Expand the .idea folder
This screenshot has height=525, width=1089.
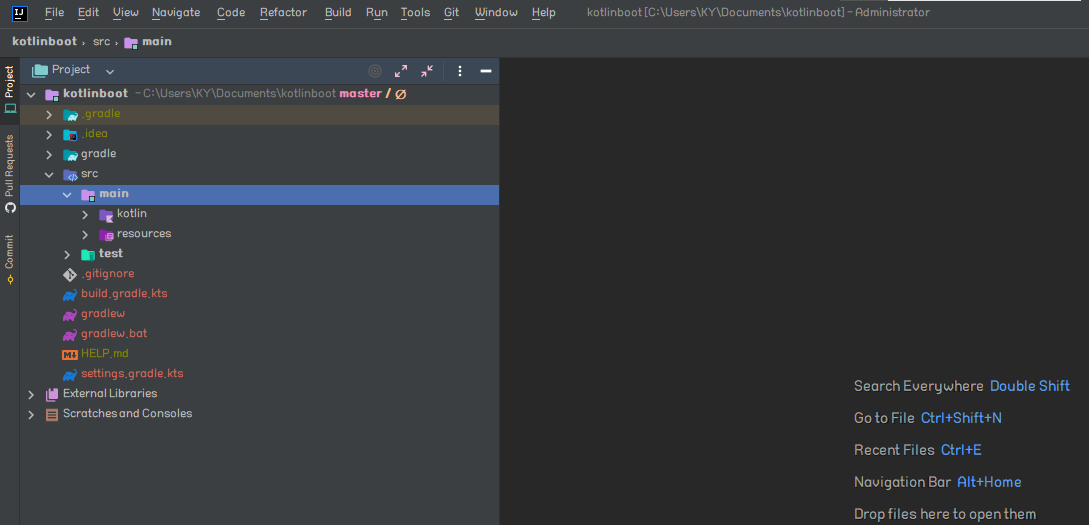[49, 135]
